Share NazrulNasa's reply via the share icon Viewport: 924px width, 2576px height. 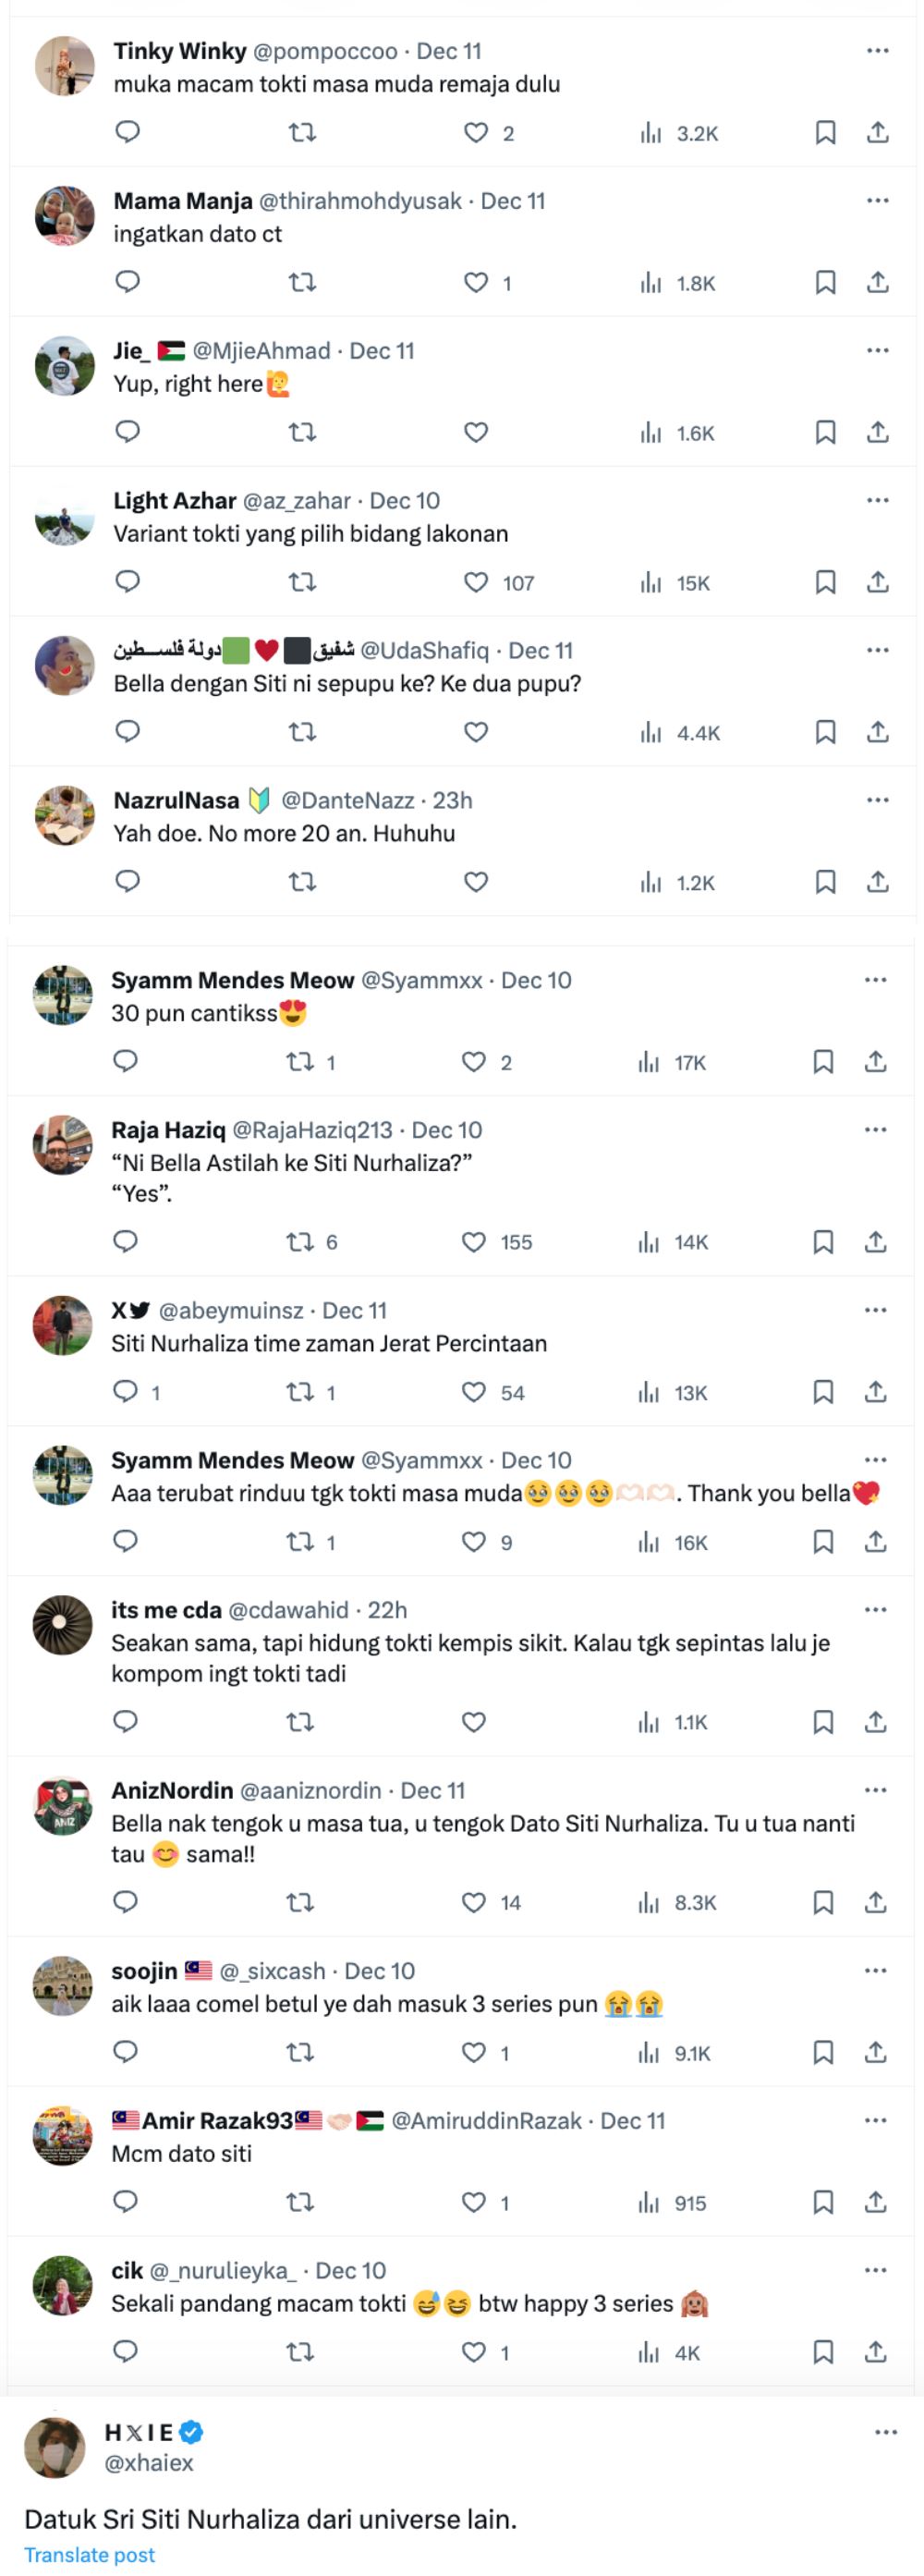[x=880, y=883]
